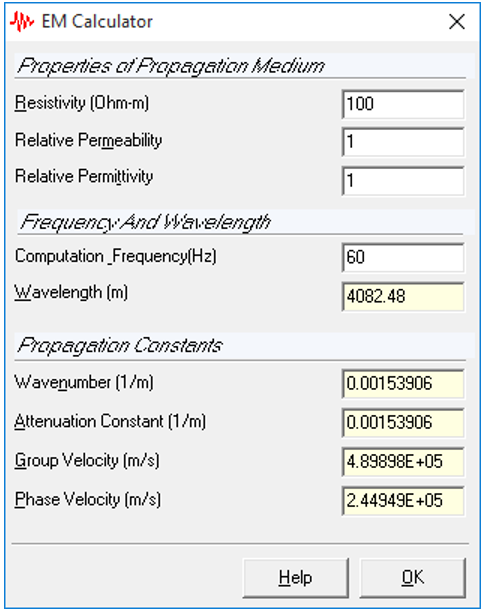Select the Attenuation Constant value field

tap(403, 423)
